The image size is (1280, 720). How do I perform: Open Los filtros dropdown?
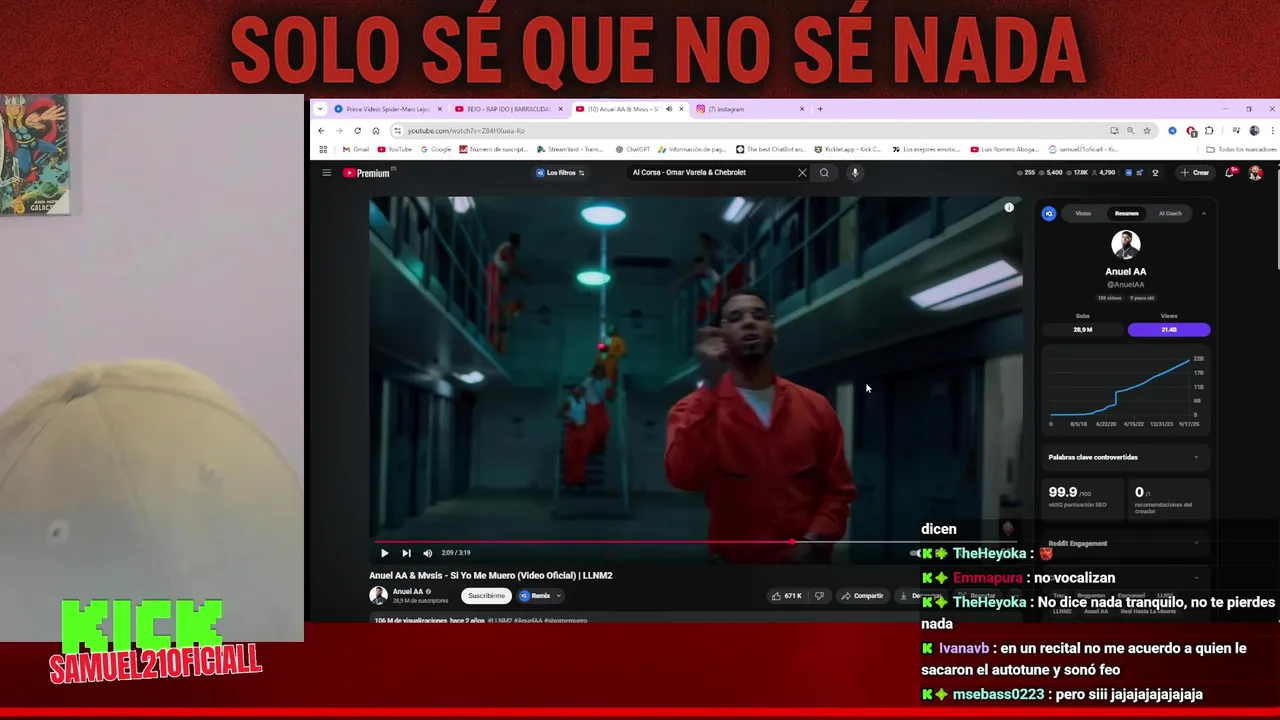click(560, 173)
